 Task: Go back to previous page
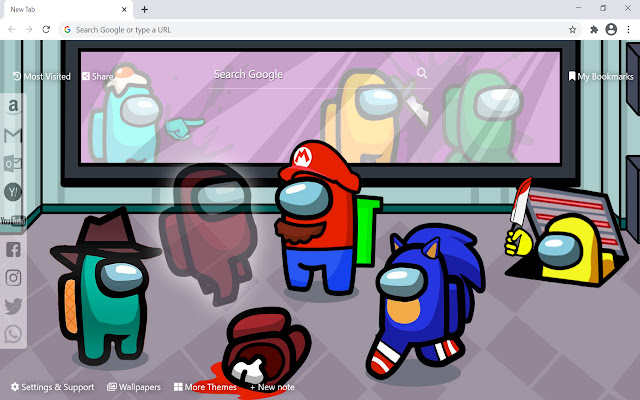point(12,29)
